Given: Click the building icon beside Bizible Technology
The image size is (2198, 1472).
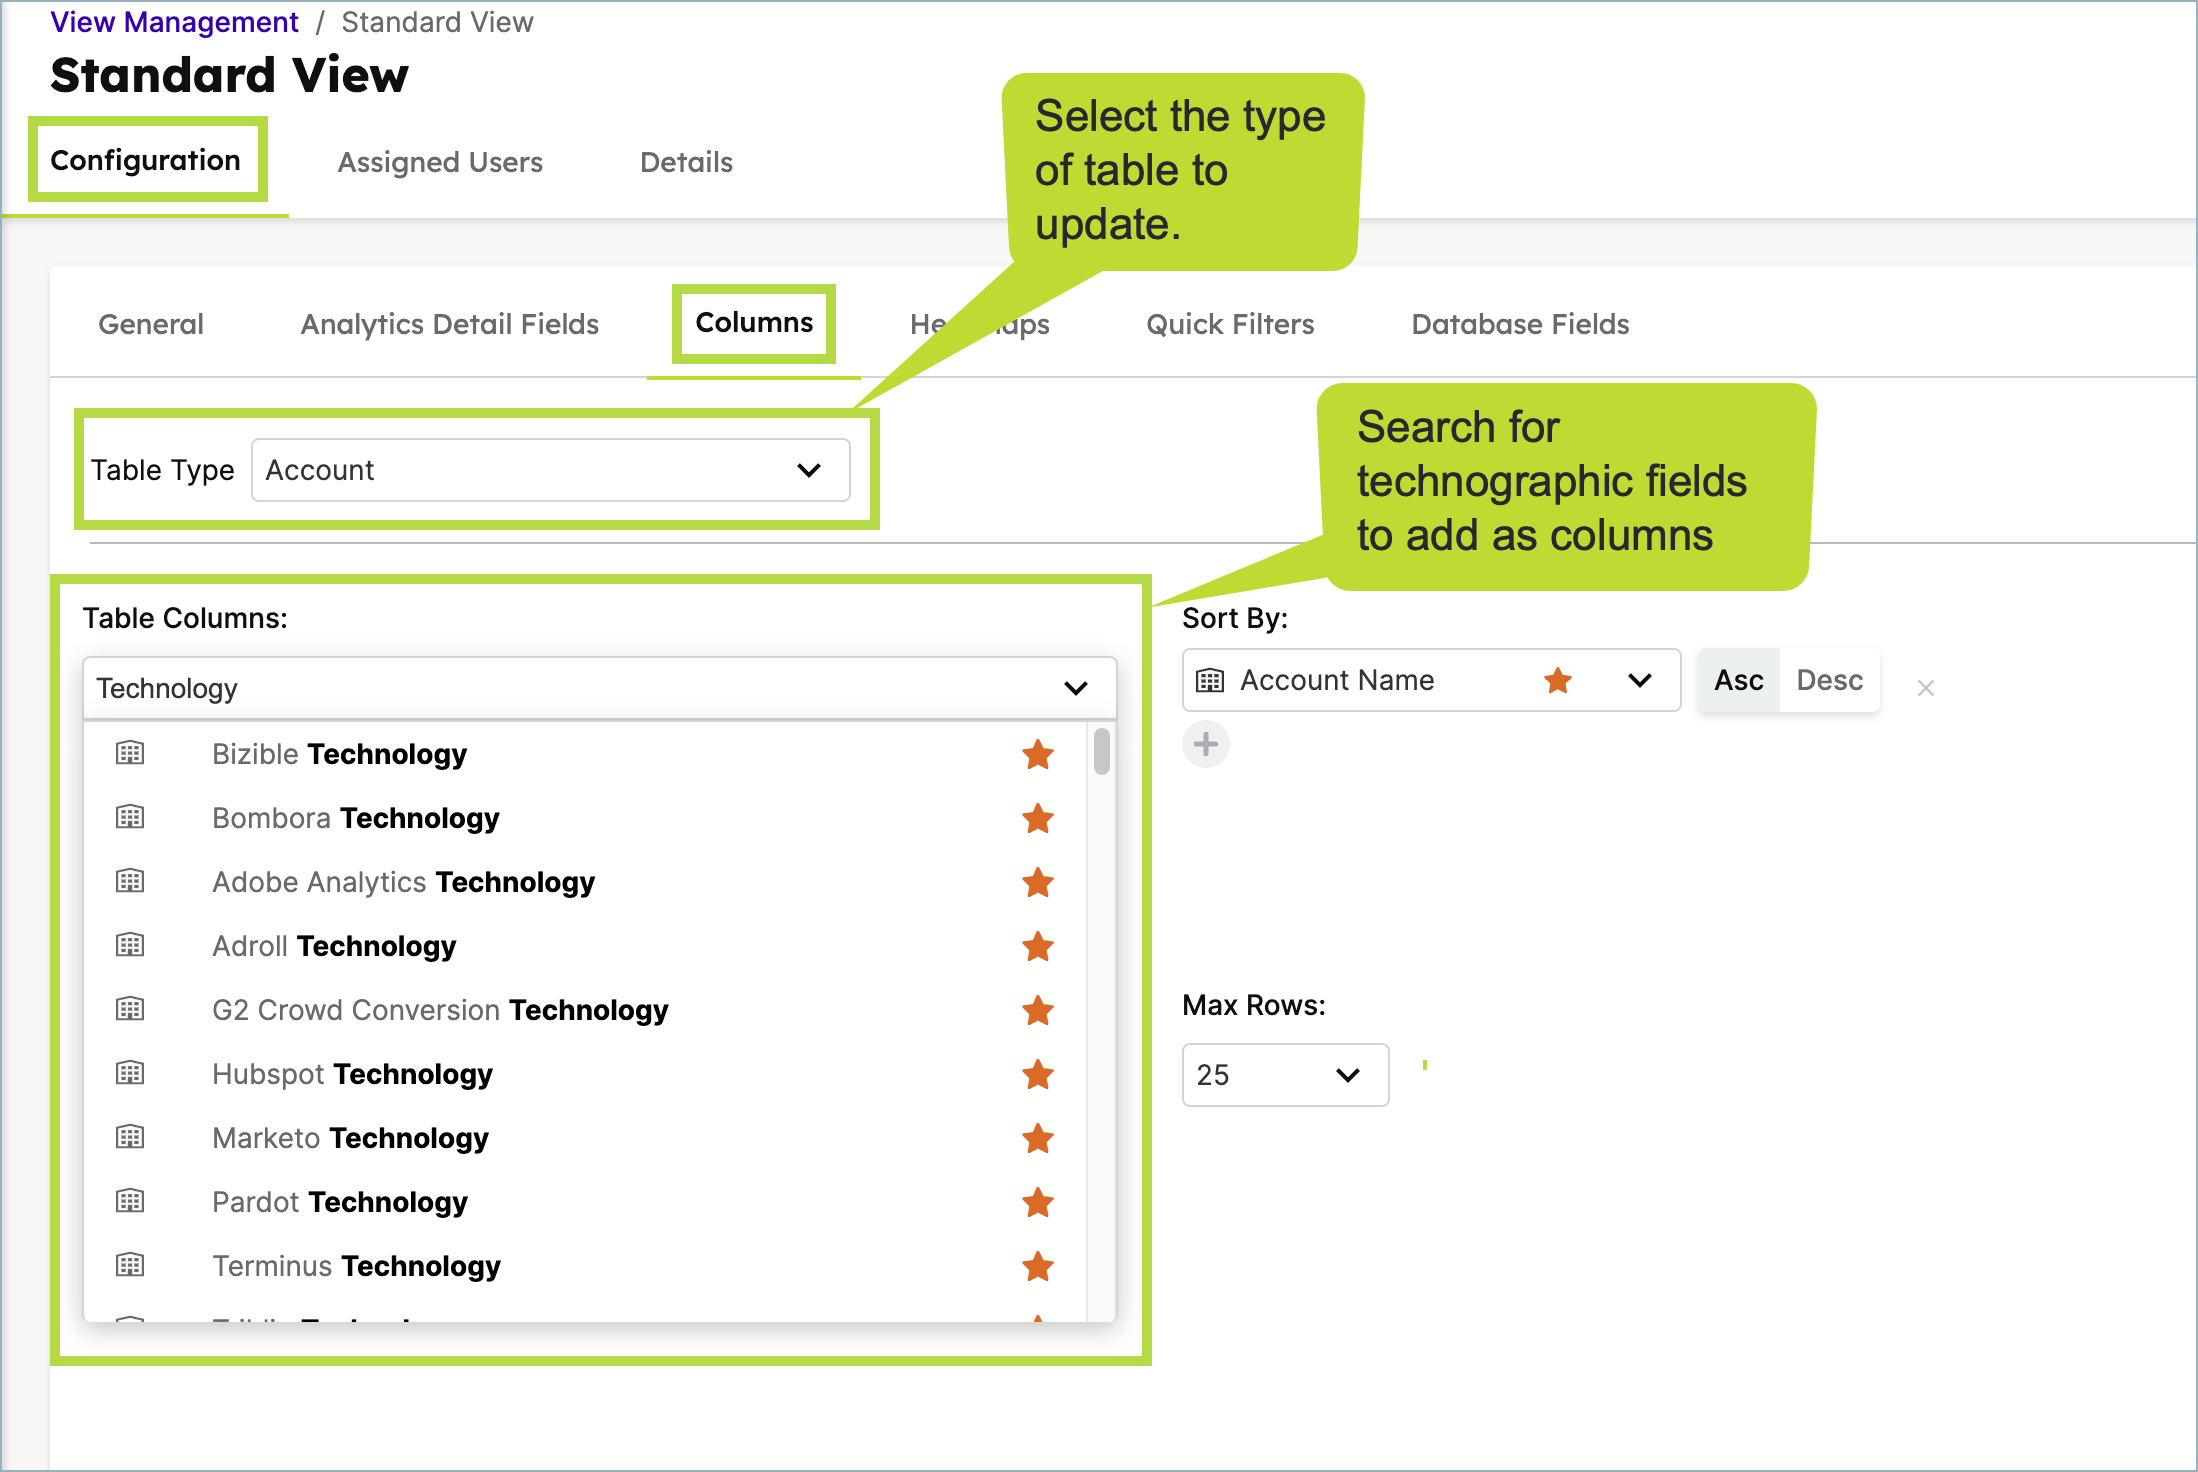Looking at the screenshot, I should click(x=130, y=754).
